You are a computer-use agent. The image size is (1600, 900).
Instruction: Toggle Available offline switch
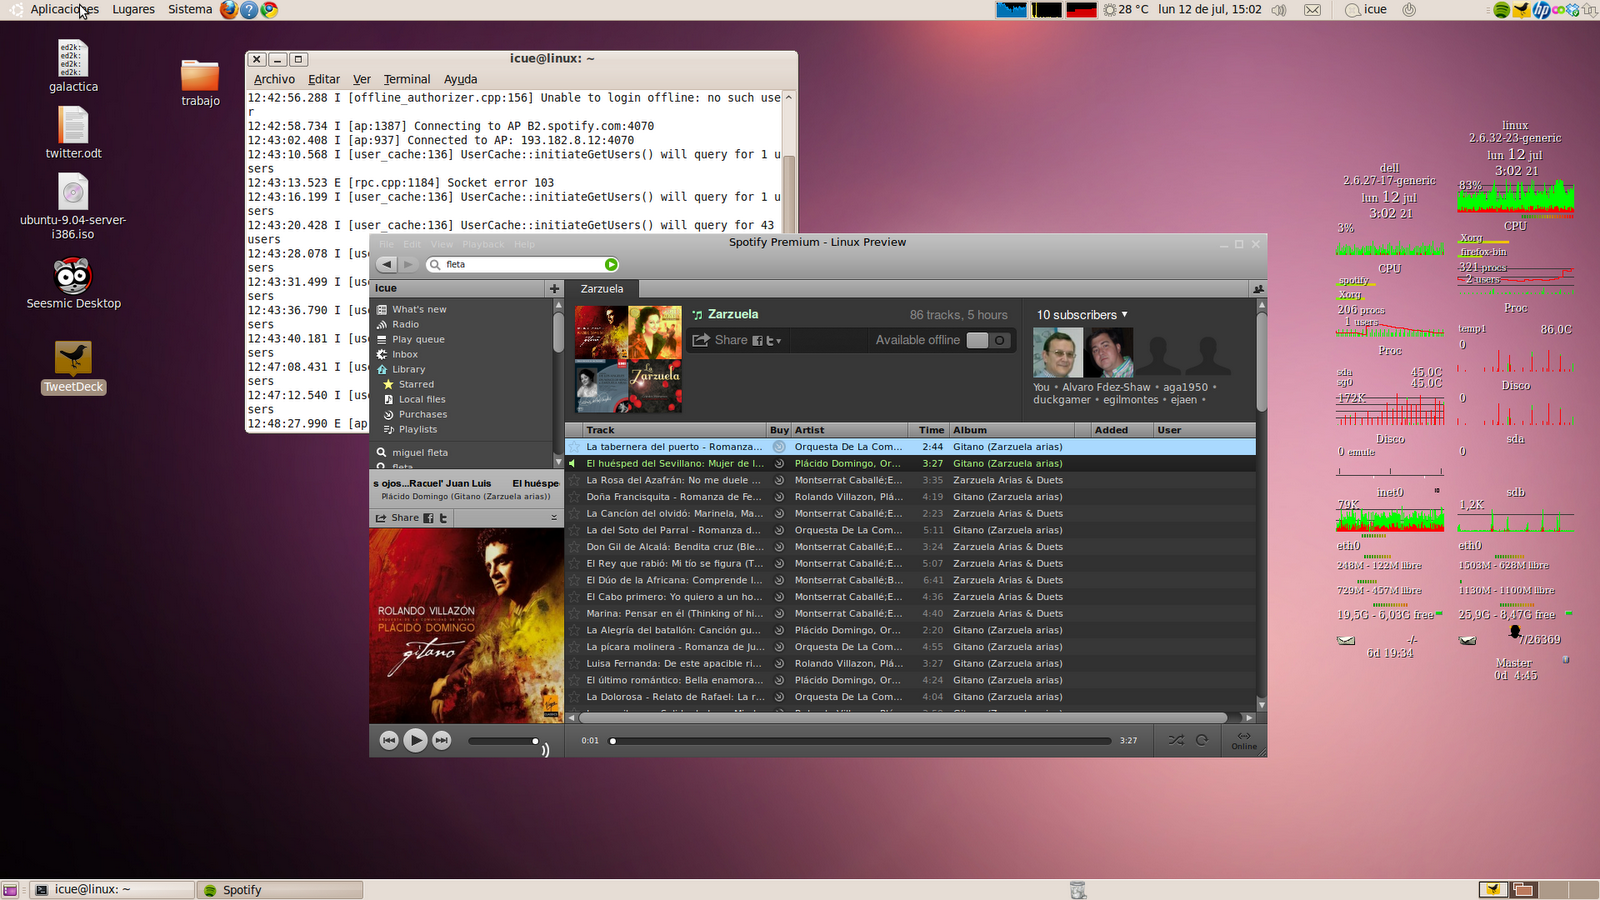point(988,340)
